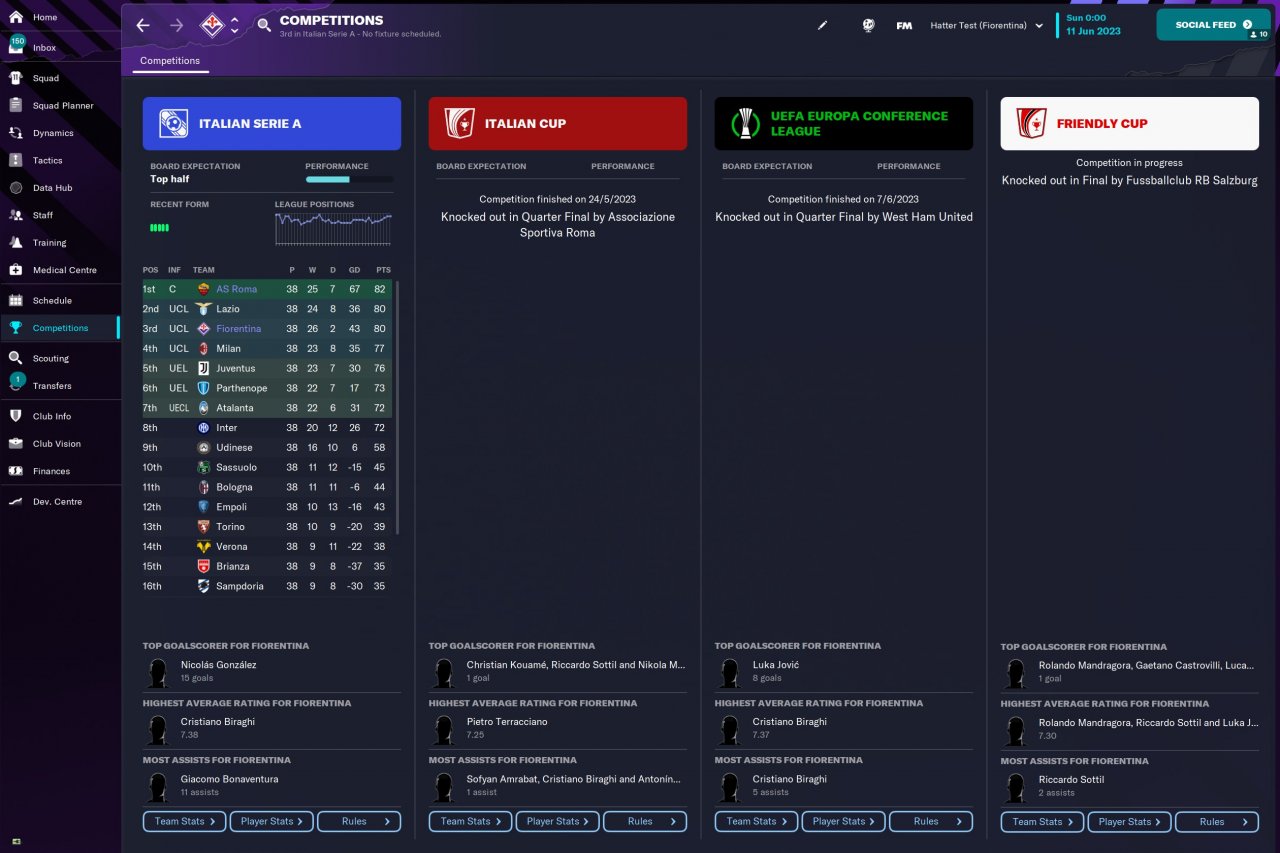1280x853 pixels.
Task: Go back with the left arrow
Action: (x=143, y=25)
